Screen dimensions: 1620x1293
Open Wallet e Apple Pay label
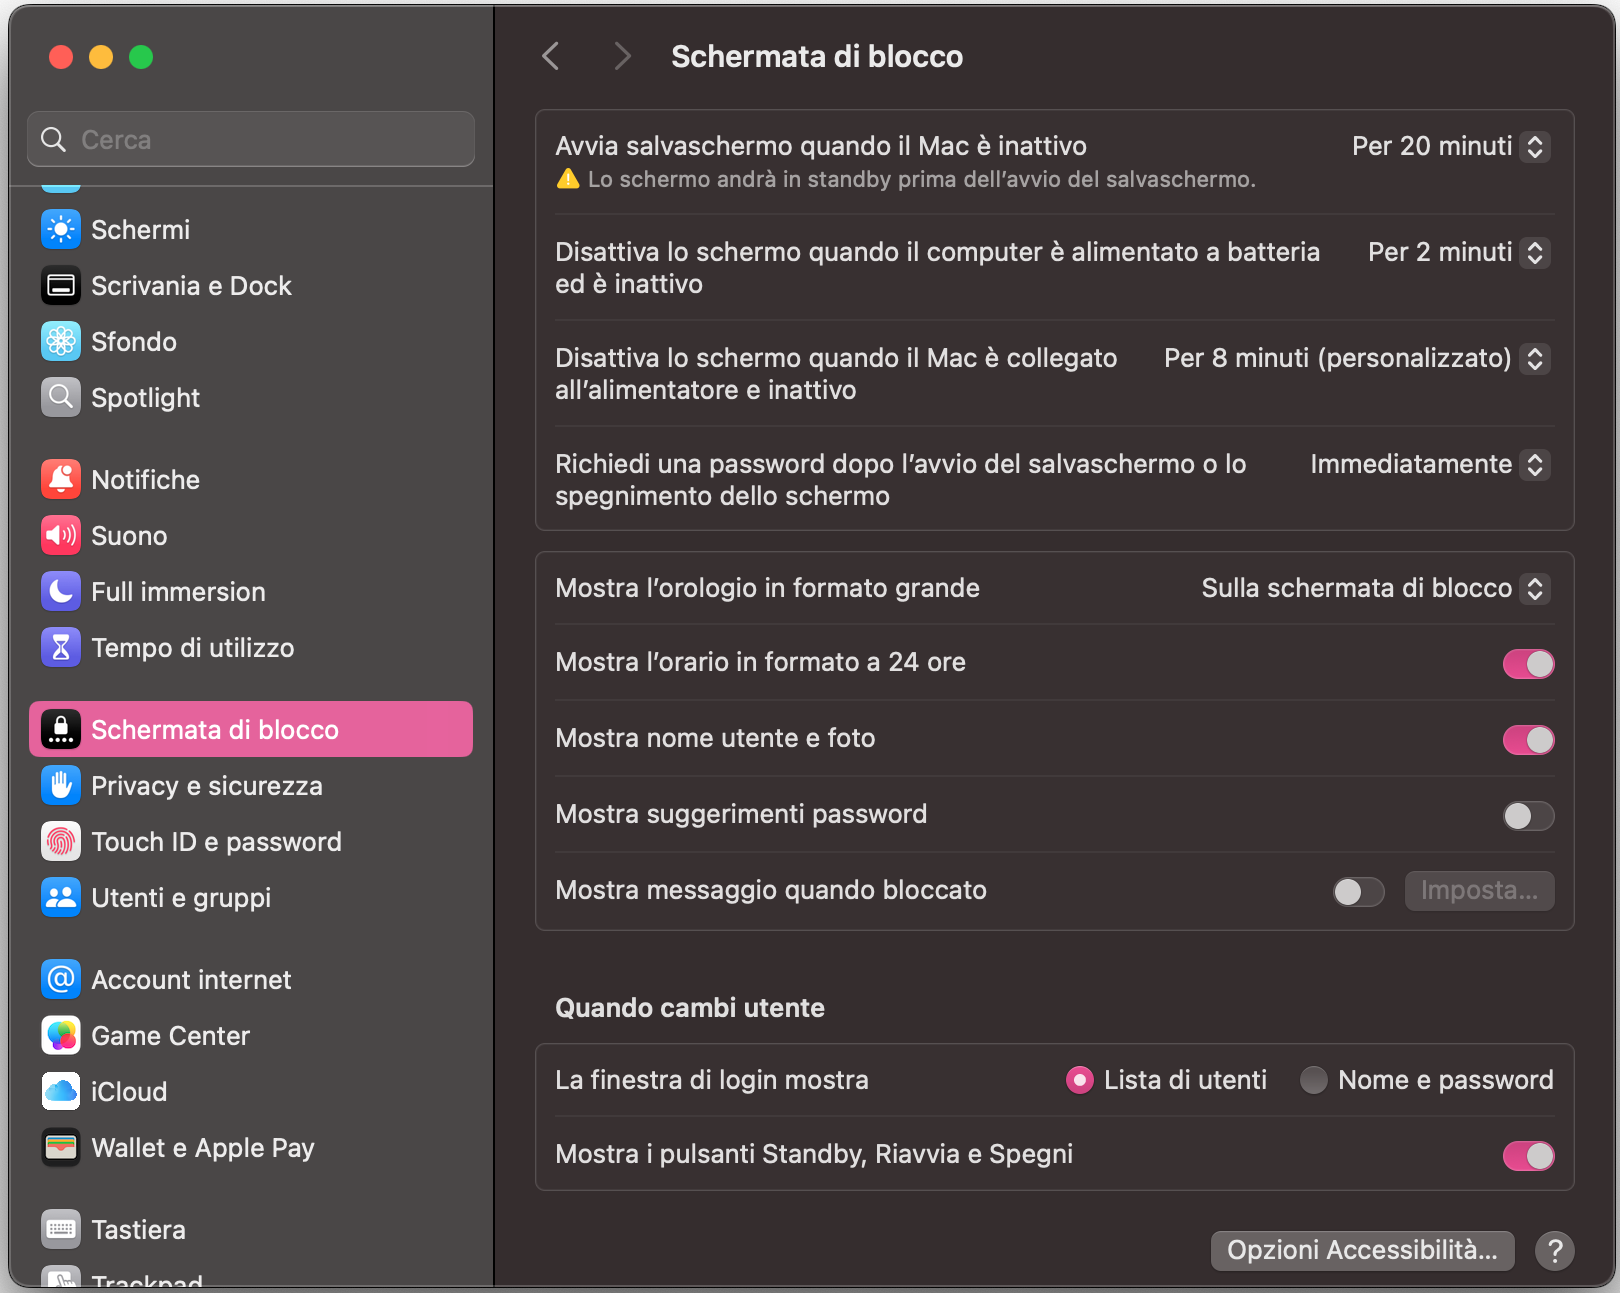click(x=203, y=1148)
